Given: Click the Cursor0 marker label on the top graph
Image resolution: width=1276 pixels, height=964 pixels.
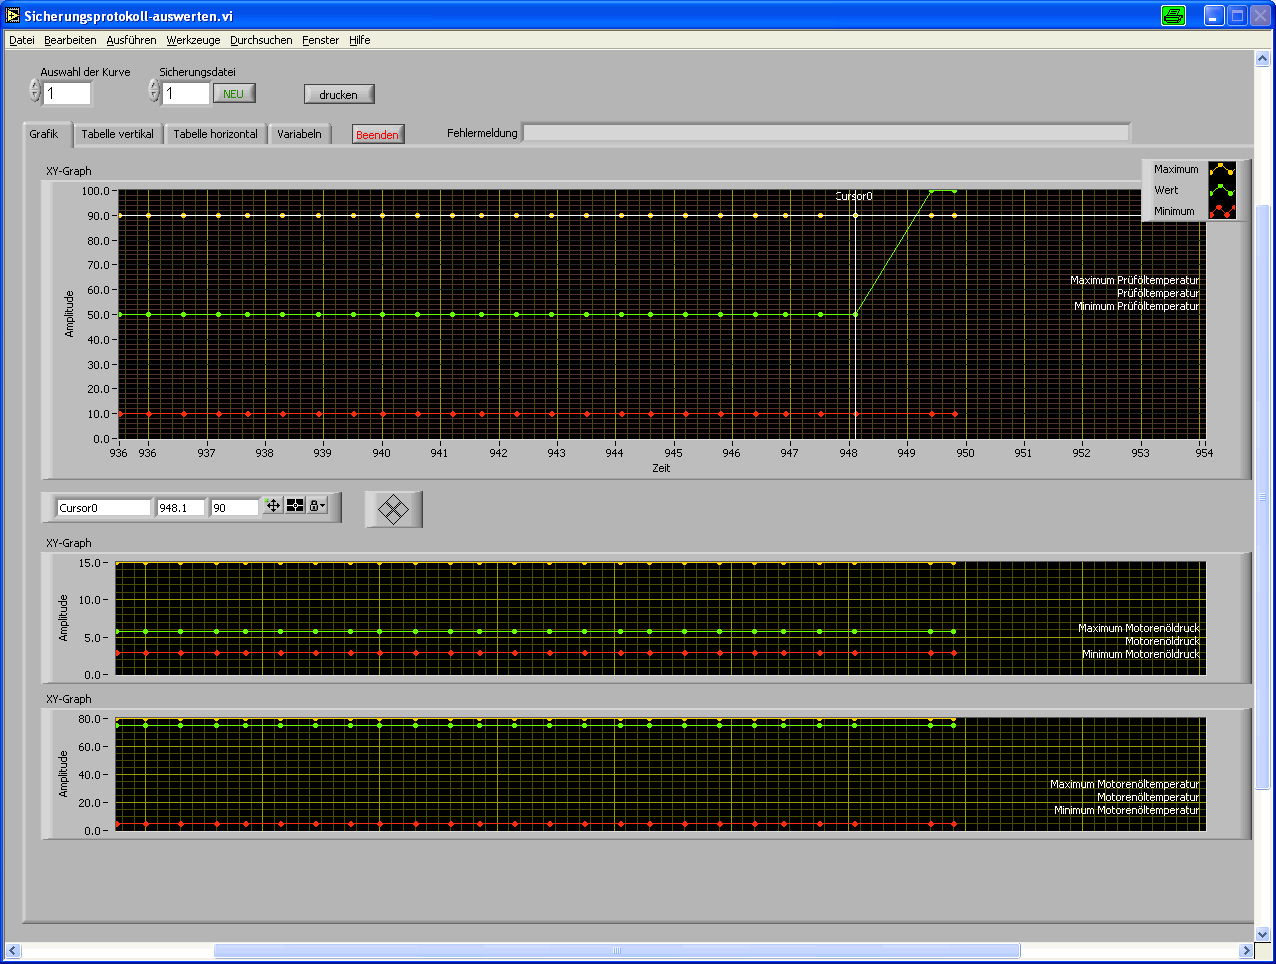Looking at the screenshot, I should (x=854, y=196).
